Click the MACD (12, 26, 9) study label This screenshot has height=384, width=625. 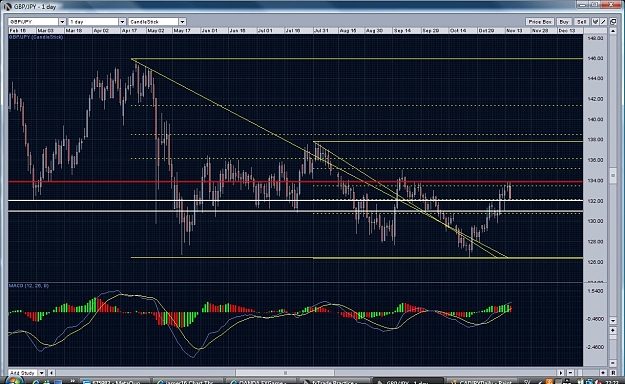coord(29,286)
